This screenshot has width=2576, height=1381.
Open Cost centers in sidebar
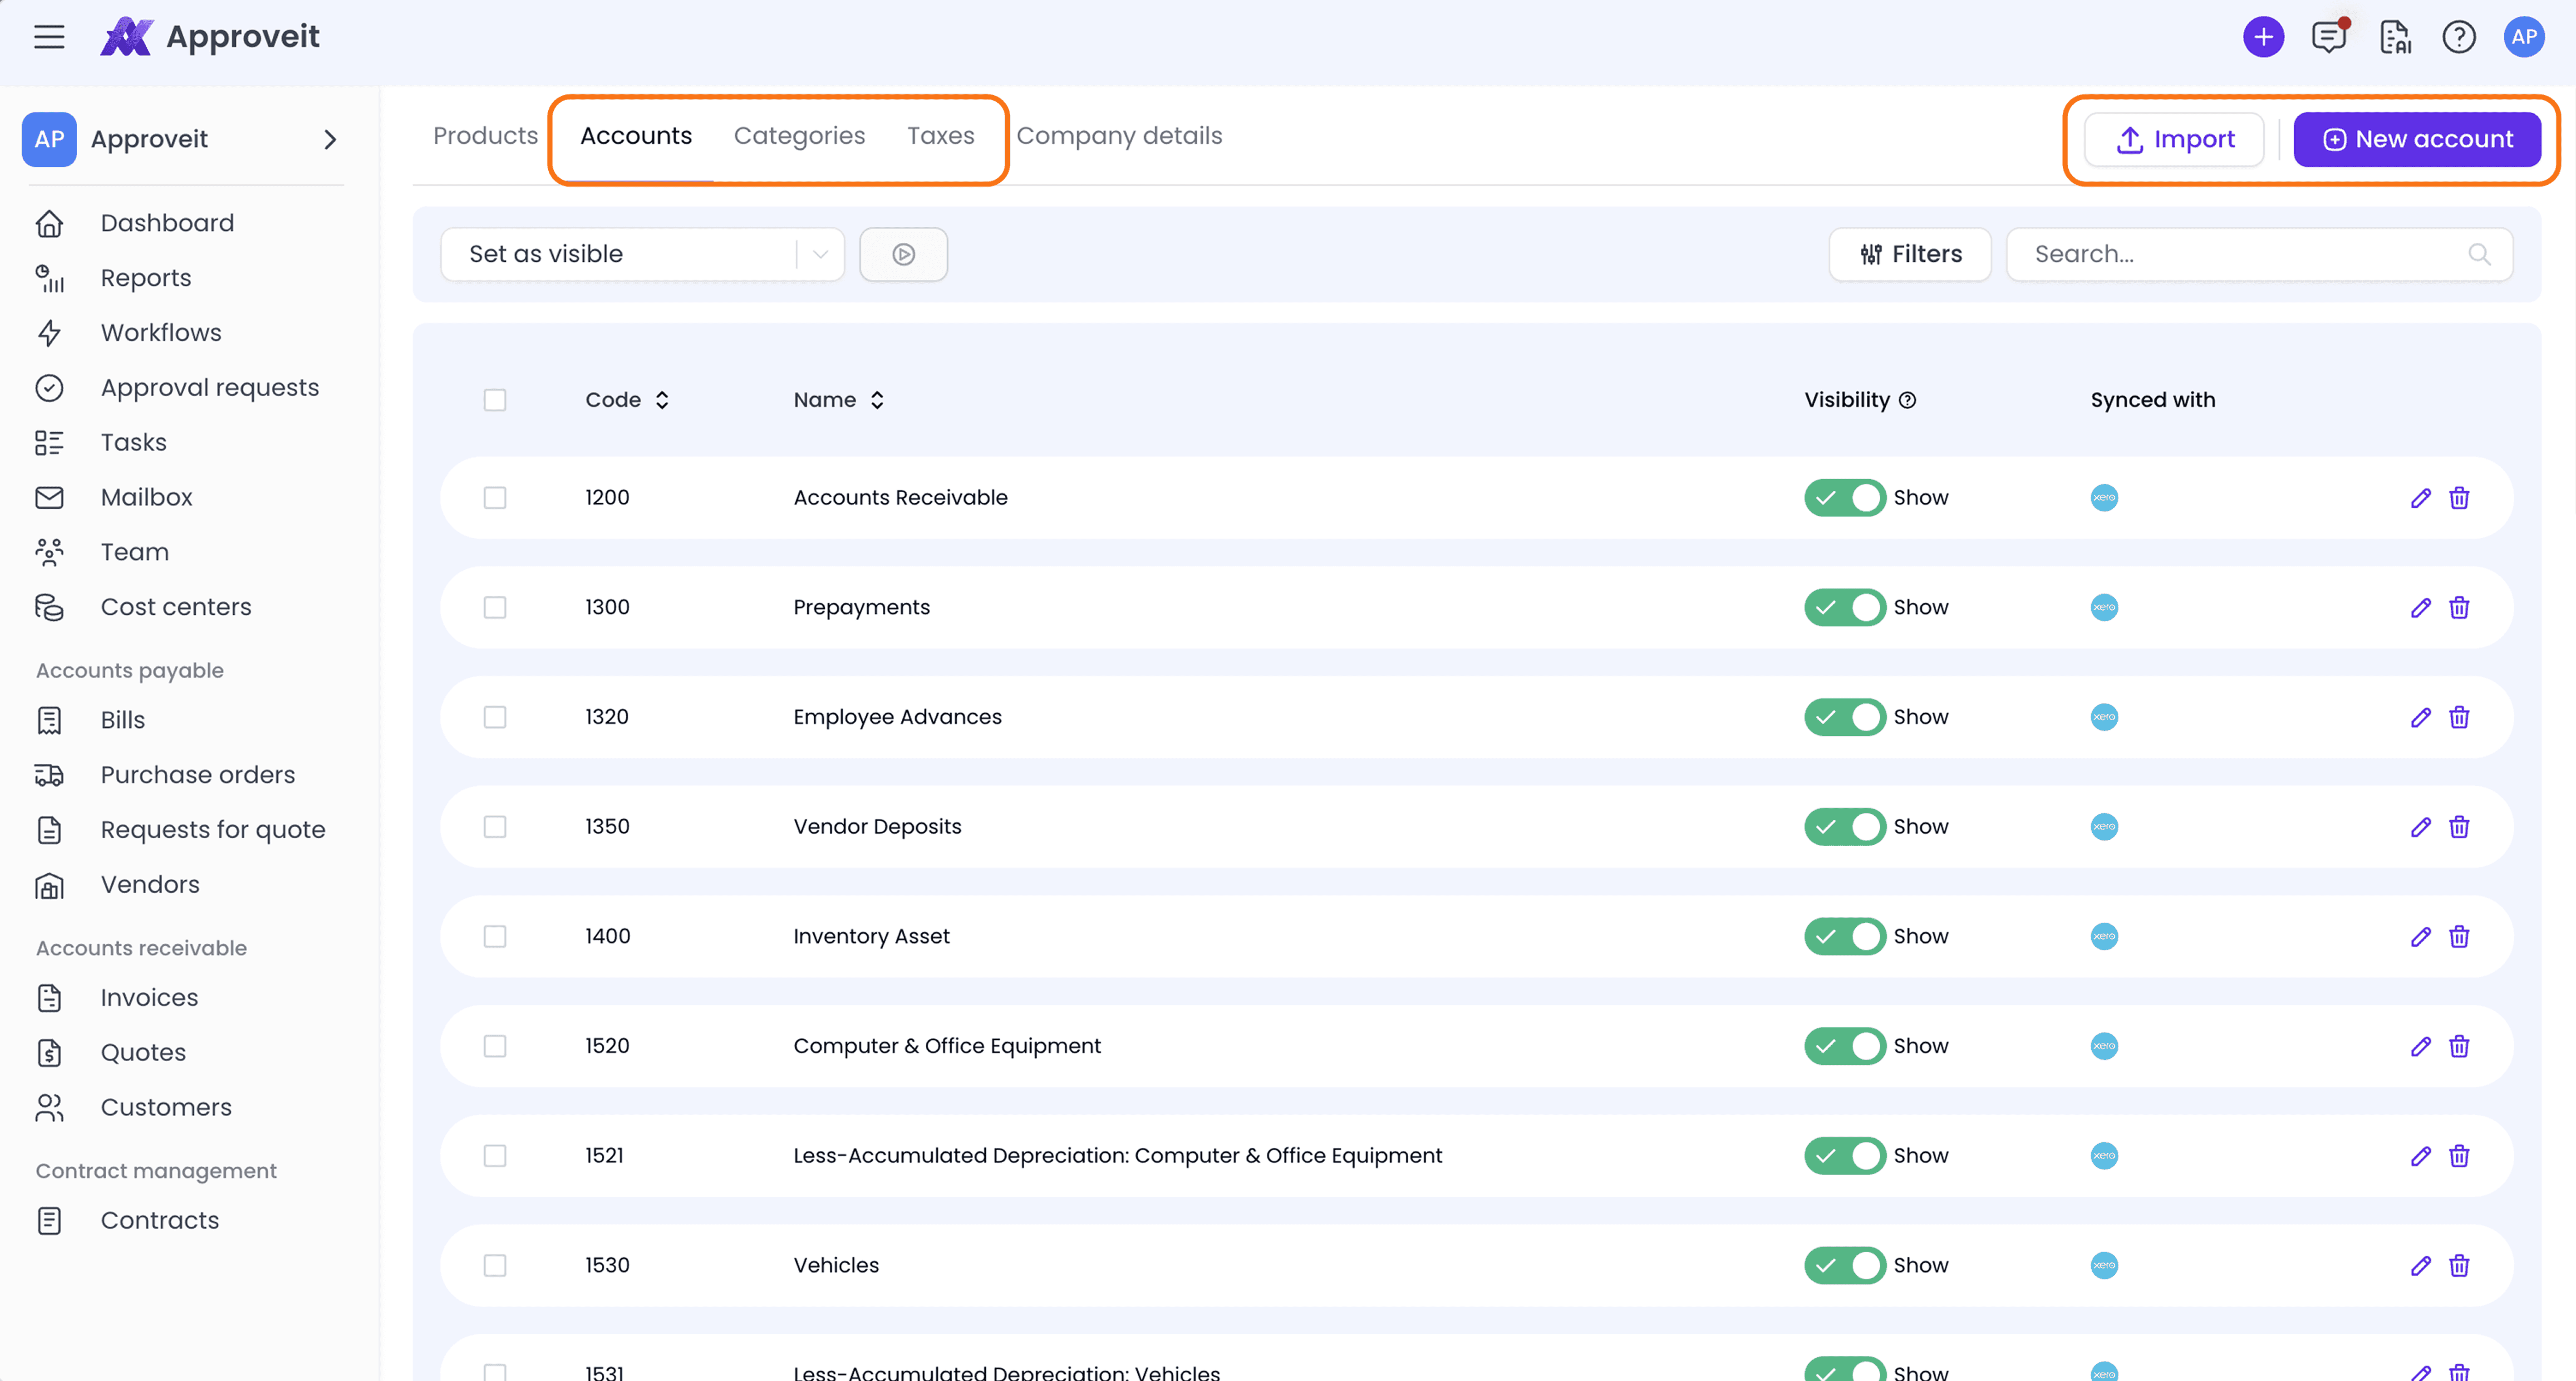pos(175,607)
